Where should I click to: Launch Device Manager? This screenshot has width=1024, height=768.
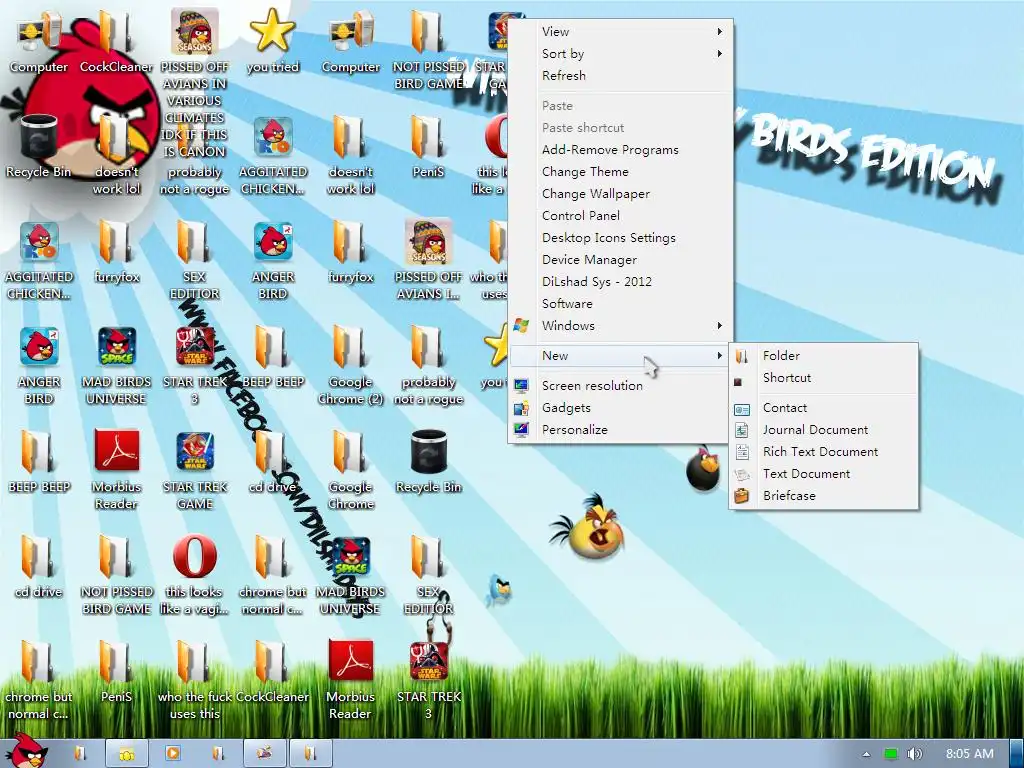tap(620, 260)
